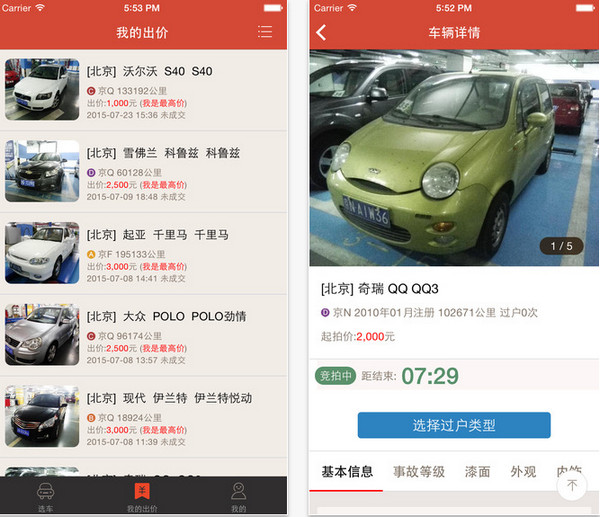Image resolution: width=600 pixels, height=517 pixels.
Task: Open the 现代 伊兰特 car thumbnail
Action: tap(42, 416)
